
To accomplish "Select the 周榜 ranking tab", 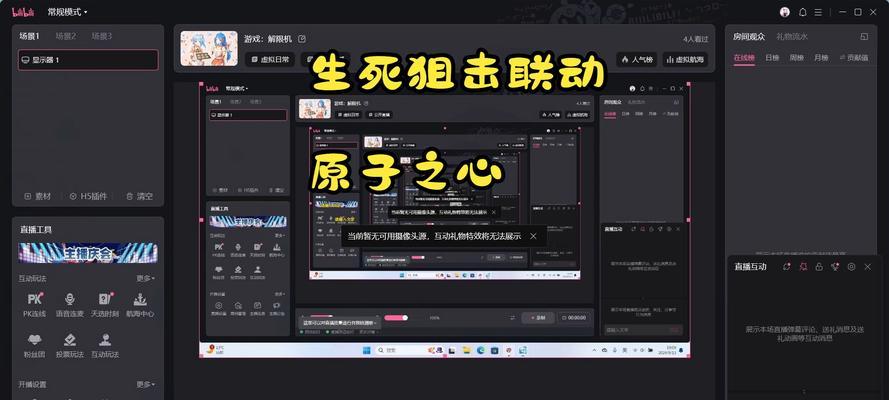I will click(x=796, y=58).
